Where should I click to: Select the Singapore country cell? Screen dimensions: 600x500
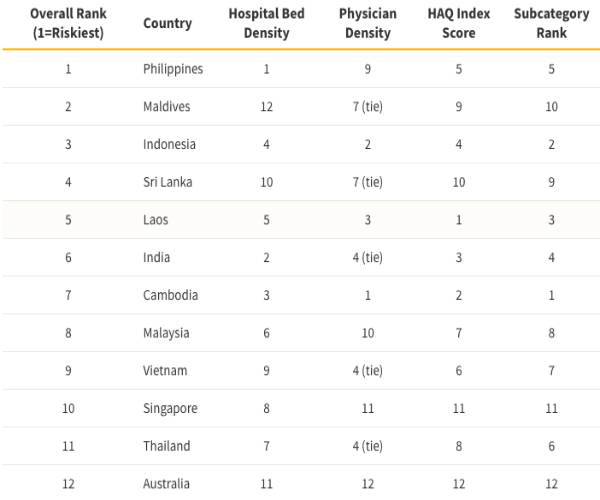(170, 408)
